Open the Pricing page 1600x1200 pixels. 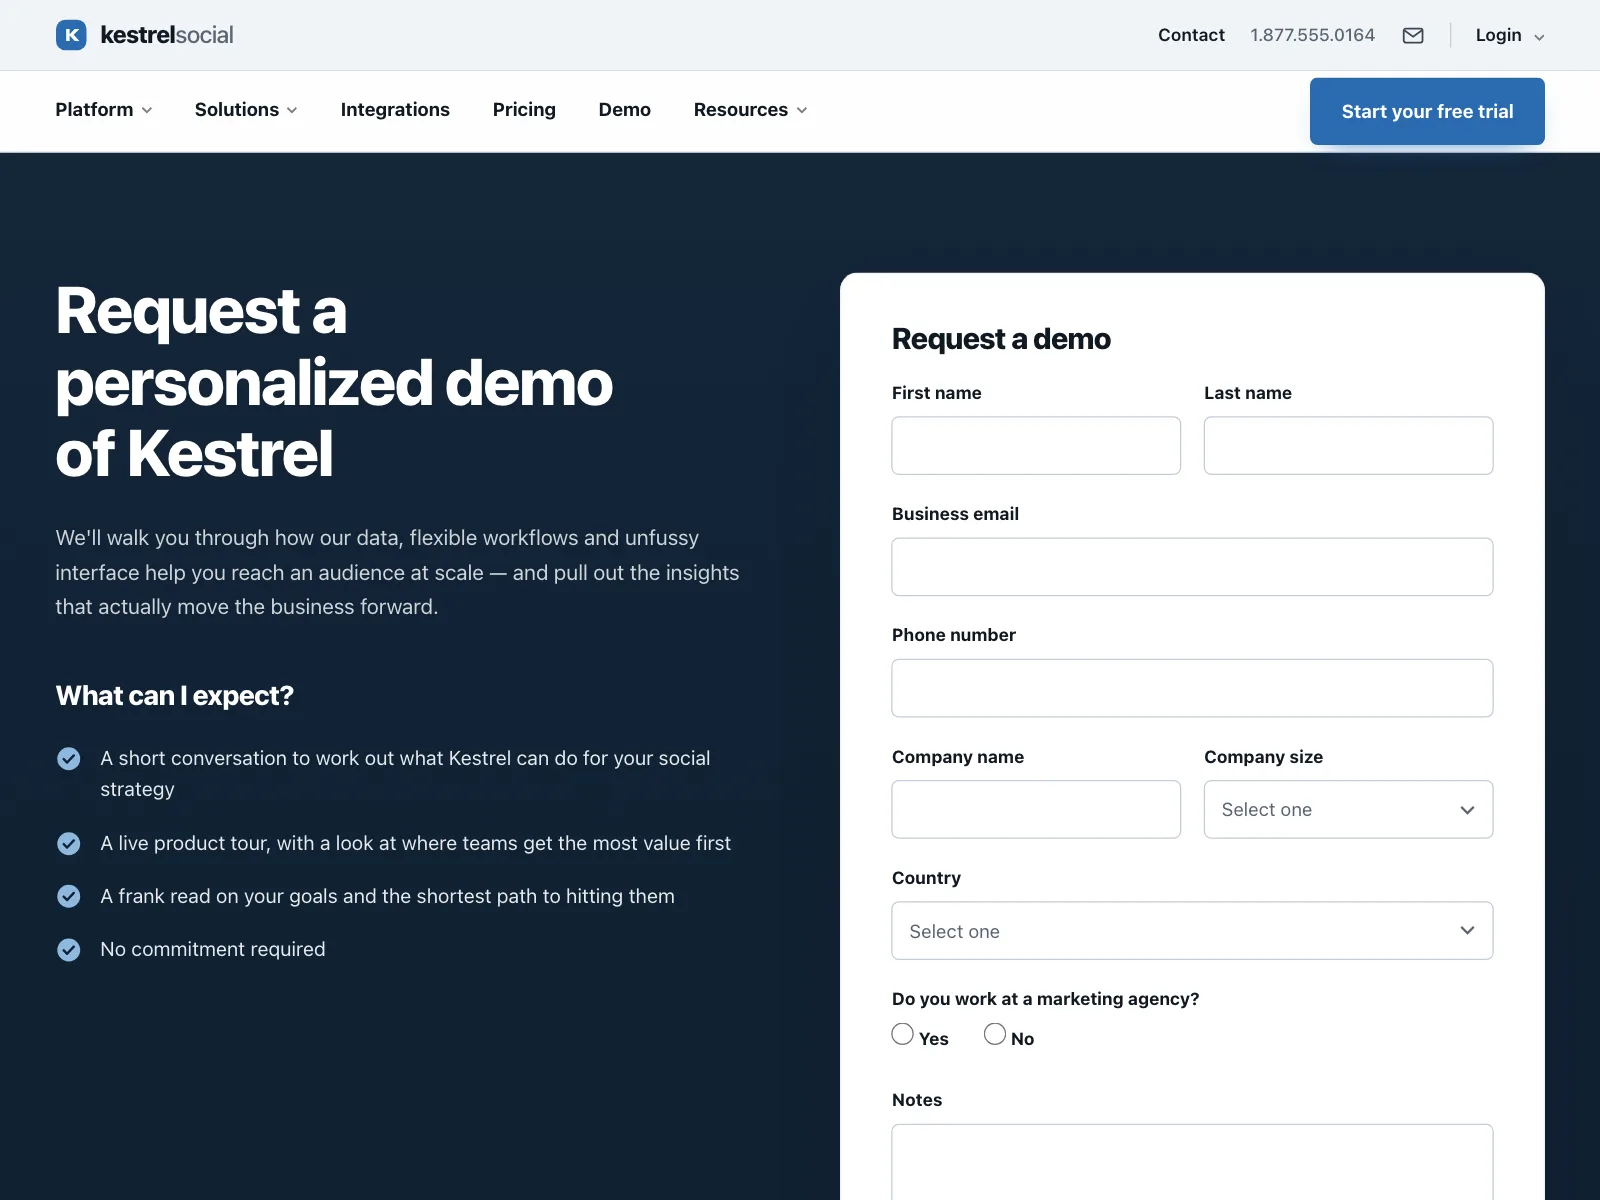(524, 110)
